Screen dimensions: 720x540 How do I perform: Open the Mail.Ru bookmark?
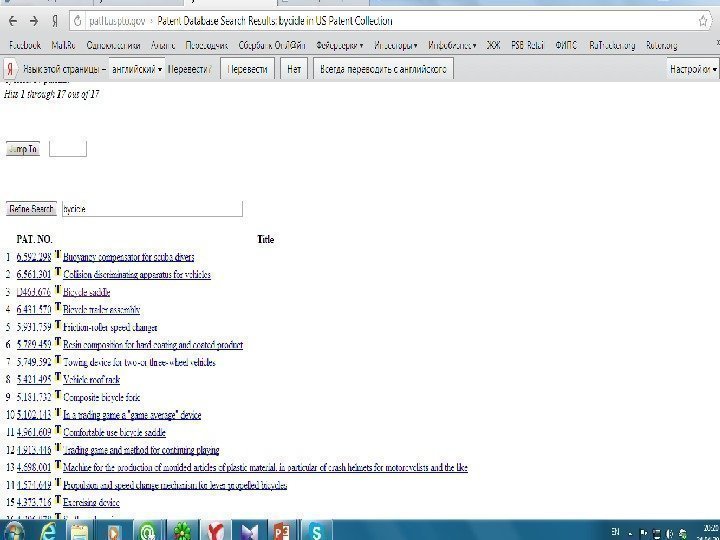pos(64,45)
